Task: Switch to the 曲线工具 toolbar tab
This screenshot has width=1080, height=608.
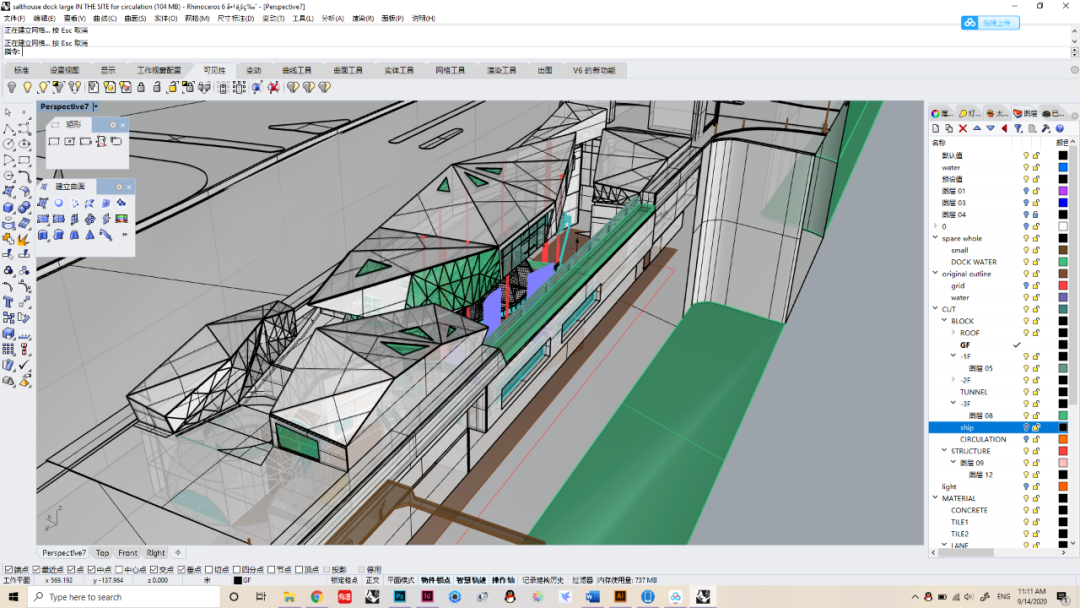Action: point(297,71)
